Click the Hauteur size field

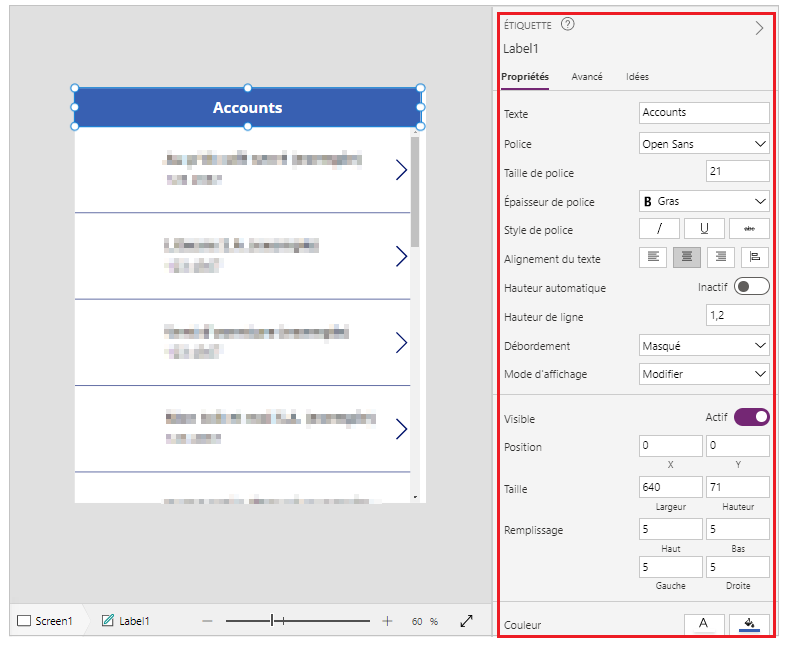pos(737,487)
